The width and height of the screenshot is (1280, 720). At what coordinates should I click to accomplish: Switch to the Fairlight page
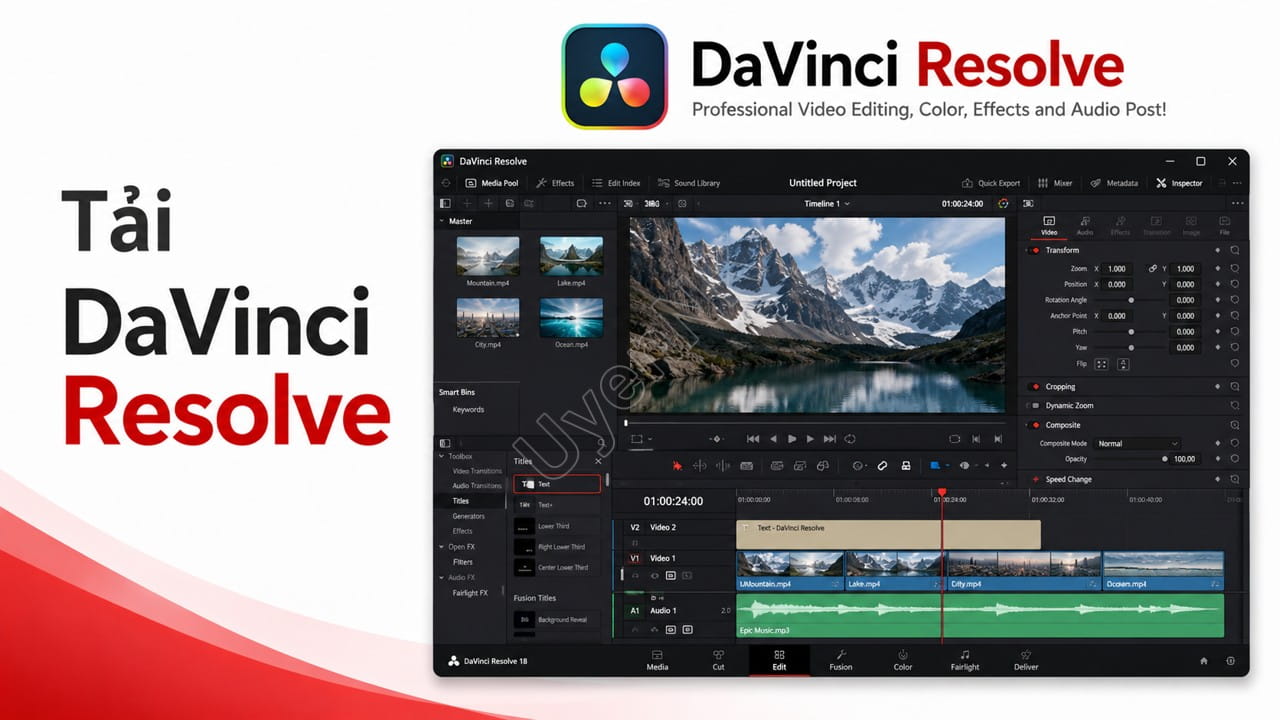pos(965,660)
